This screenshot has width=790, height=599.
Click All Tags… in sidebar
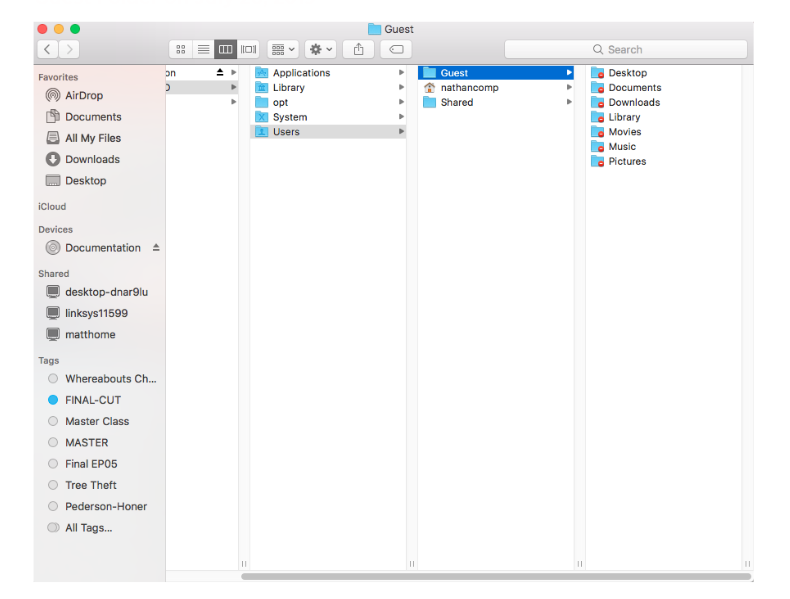point(88,527)
